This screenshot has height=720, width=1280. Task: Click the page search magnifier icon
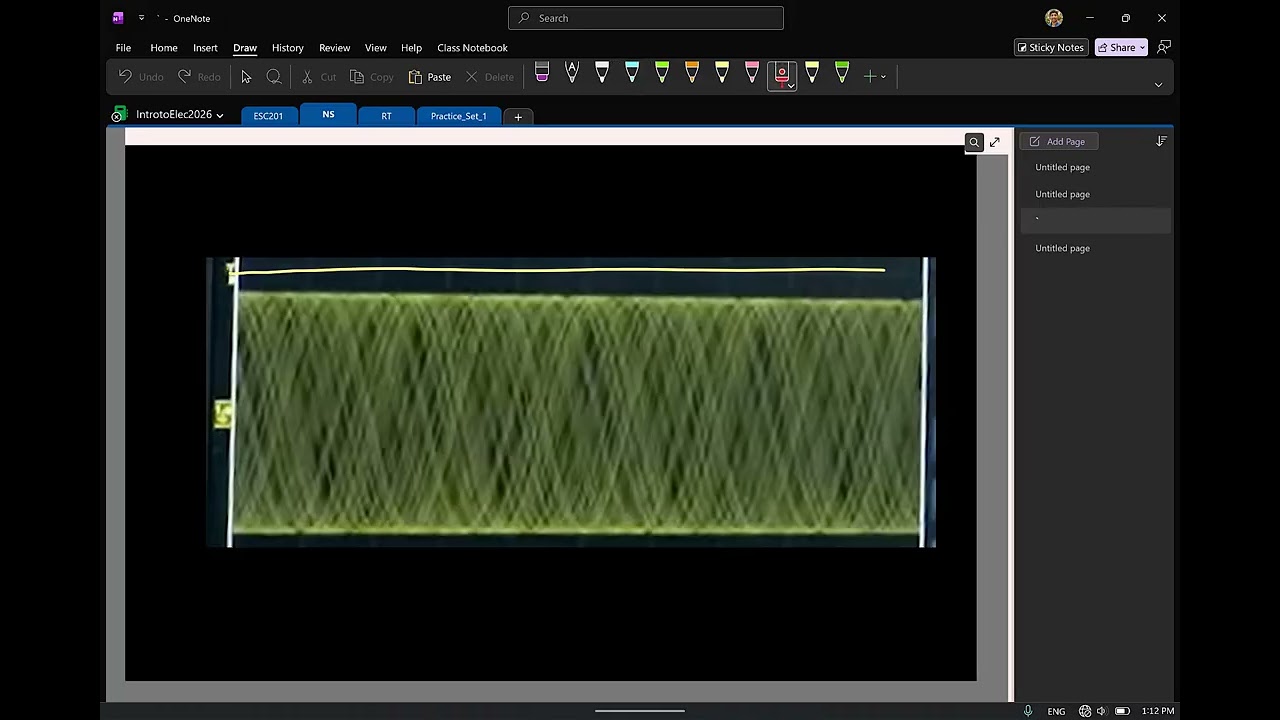[974, 142]
